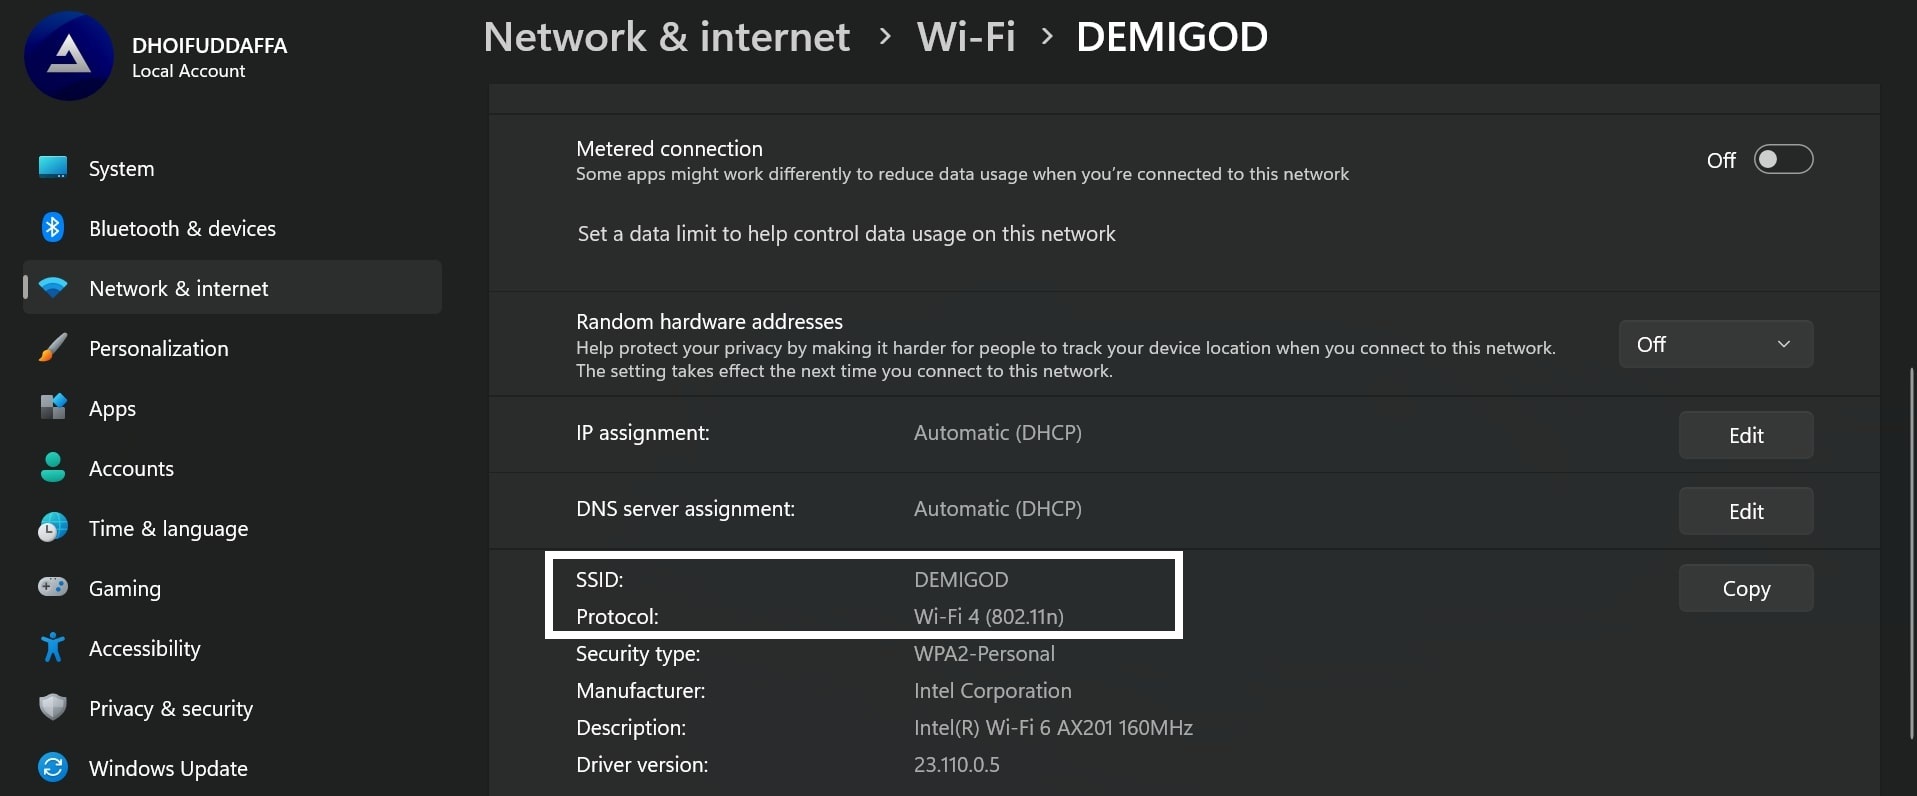Edit the DNS server assignment

point(1745,511)
